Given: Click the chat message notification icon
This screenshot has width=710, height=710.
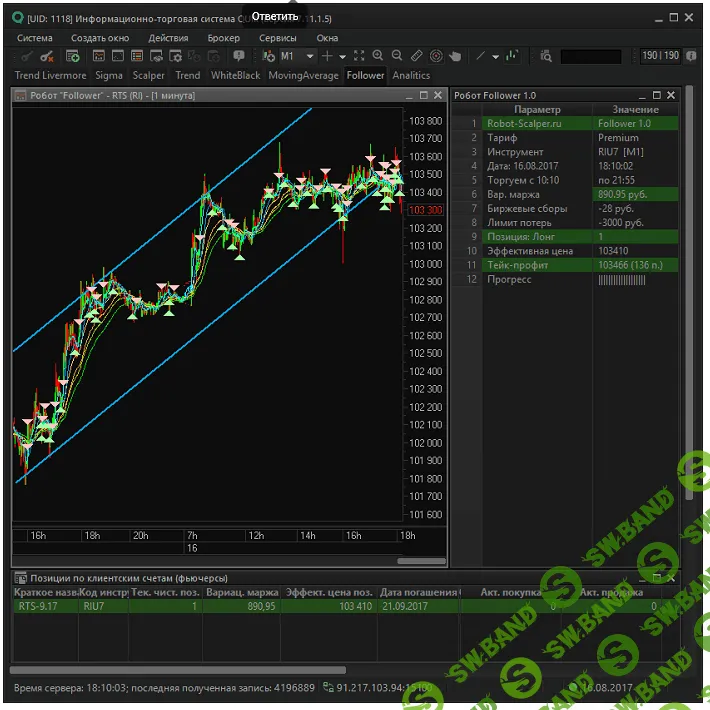Looking at the screenshot, I should tap(240, 57).
